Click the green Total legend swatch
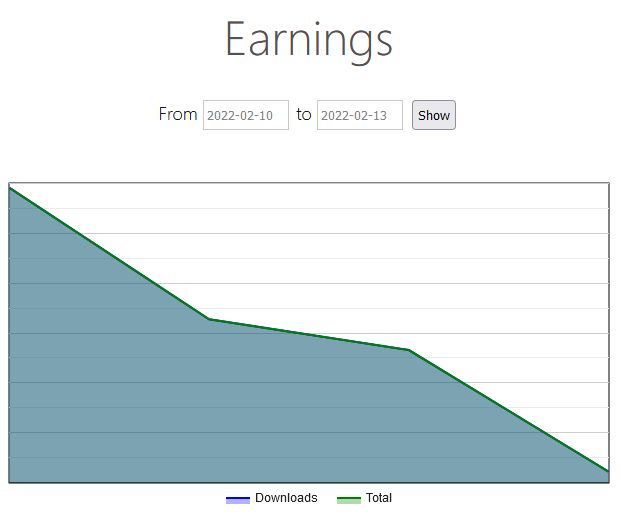The height and width of the screenshot is (521, 630). pos(349,500)
